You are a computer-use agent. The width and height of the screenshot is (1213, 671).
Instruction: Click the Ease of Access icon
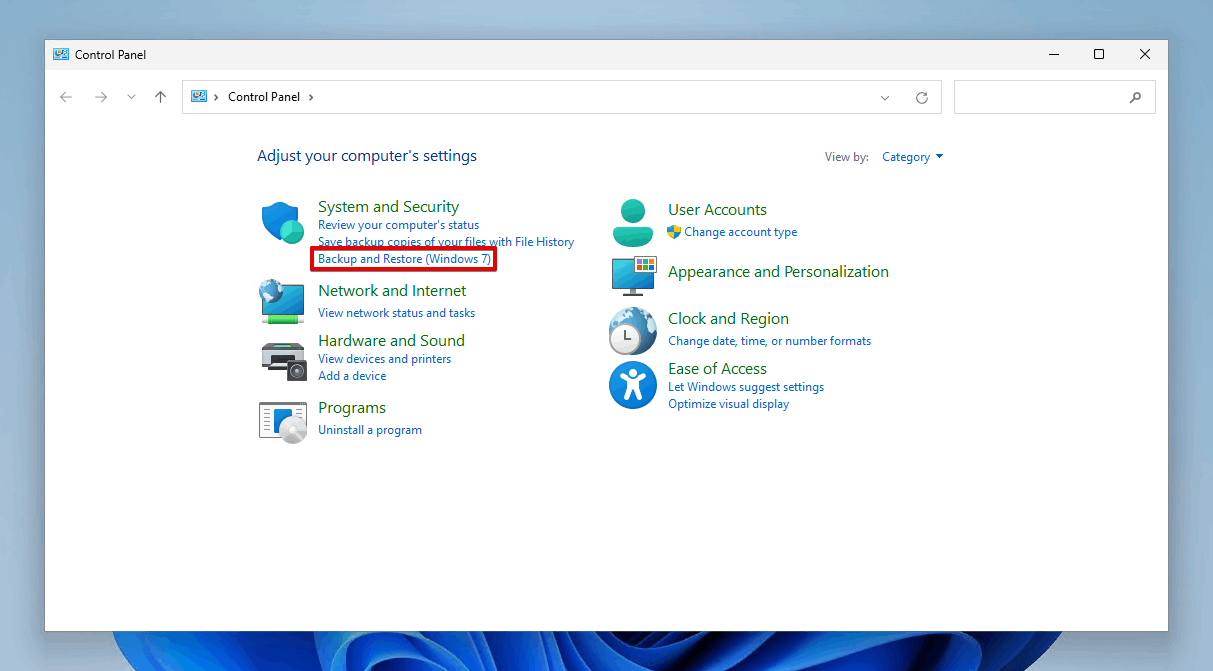632,385
